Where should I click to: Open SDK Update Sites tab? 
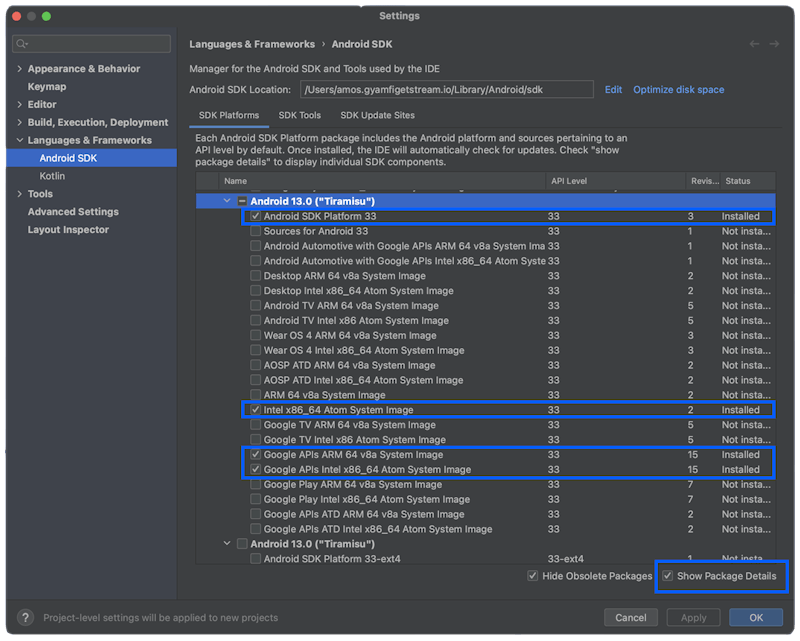[377, 115]
